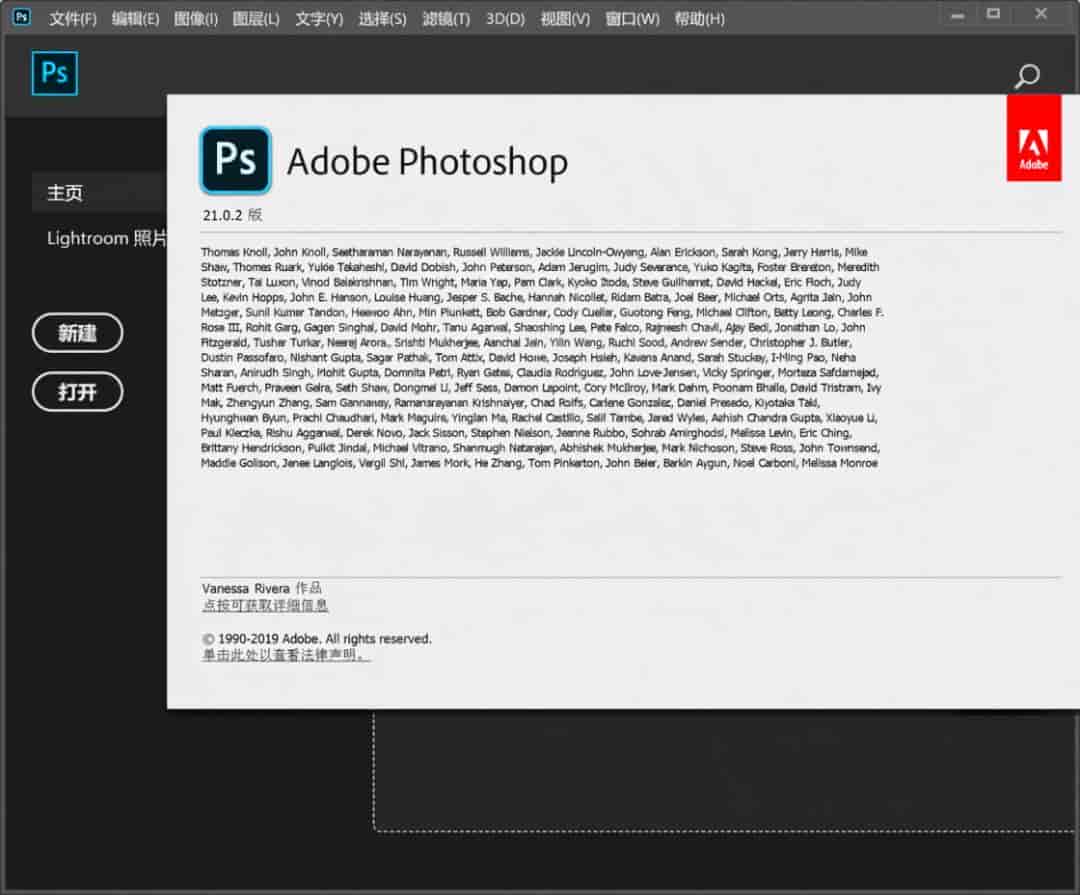Screen dimensions: 1080x895
Task: Open the 文件(F) menu
Action: click(x=72, y=19)
